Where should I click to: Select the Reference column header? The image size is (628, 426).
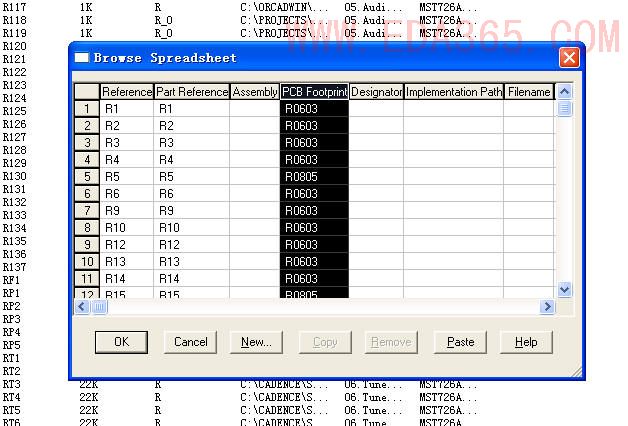click(127, 92)
